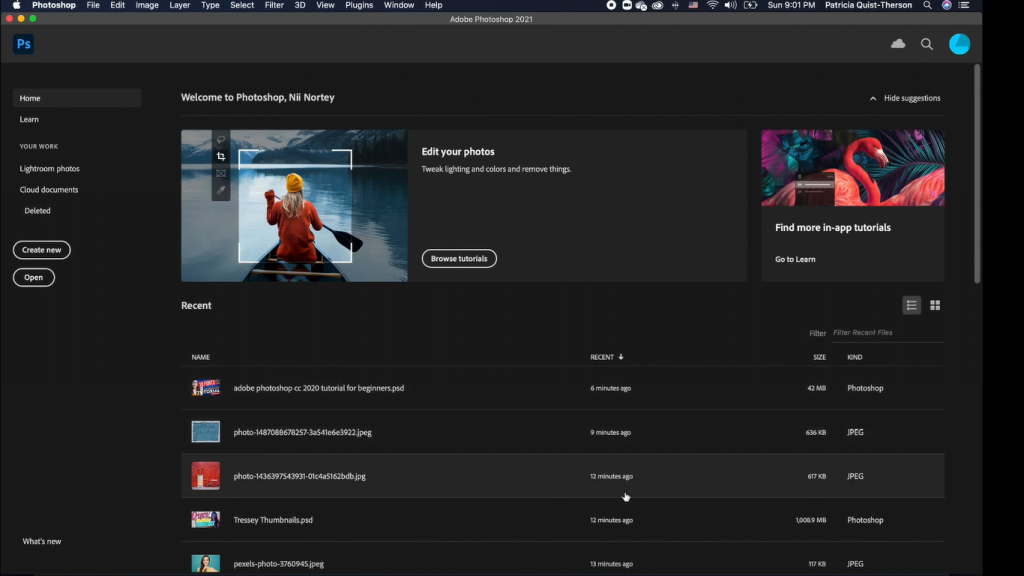Screen dimensions: 1024x576
Task: Click the US flag input source icon
Action: (693, 5)
